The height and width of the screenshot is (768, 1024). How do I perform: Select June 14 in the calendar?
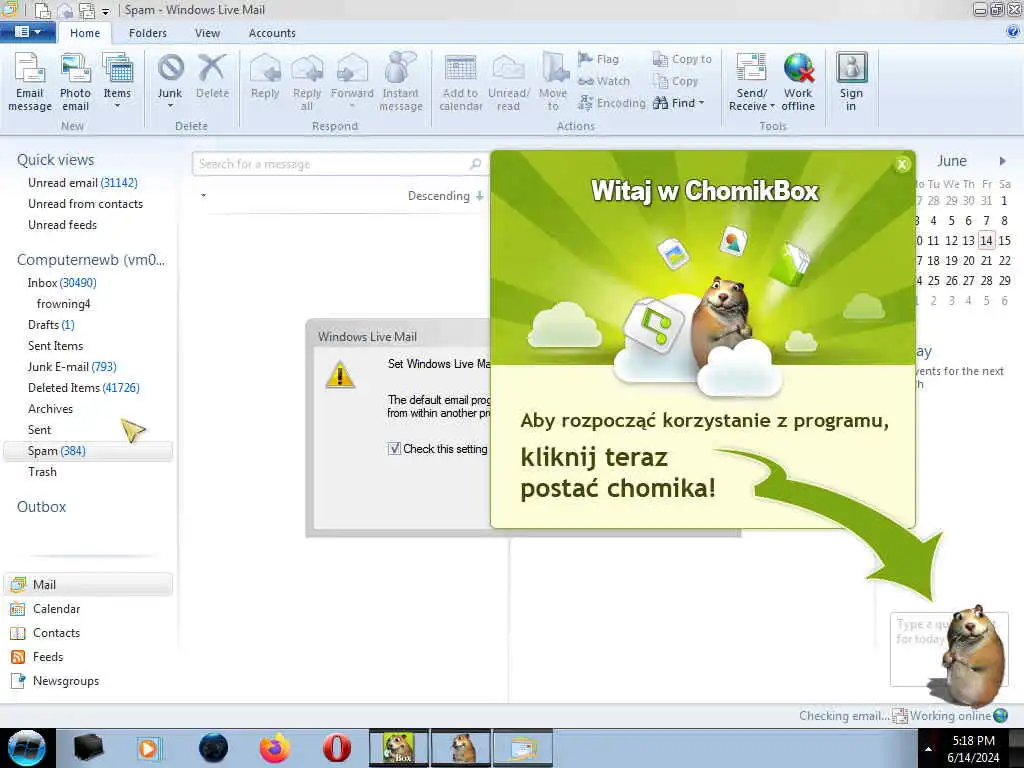pyautogui.click(x=986, y=240)
